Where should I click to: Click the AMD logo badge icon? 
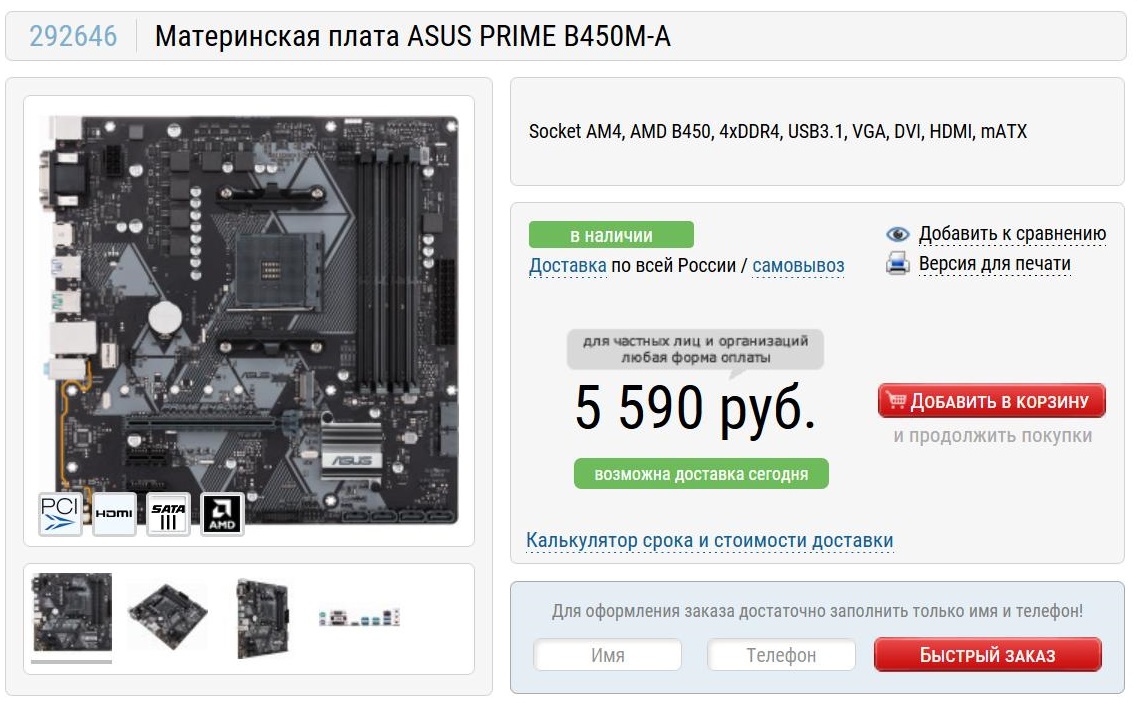coord(222,514)
